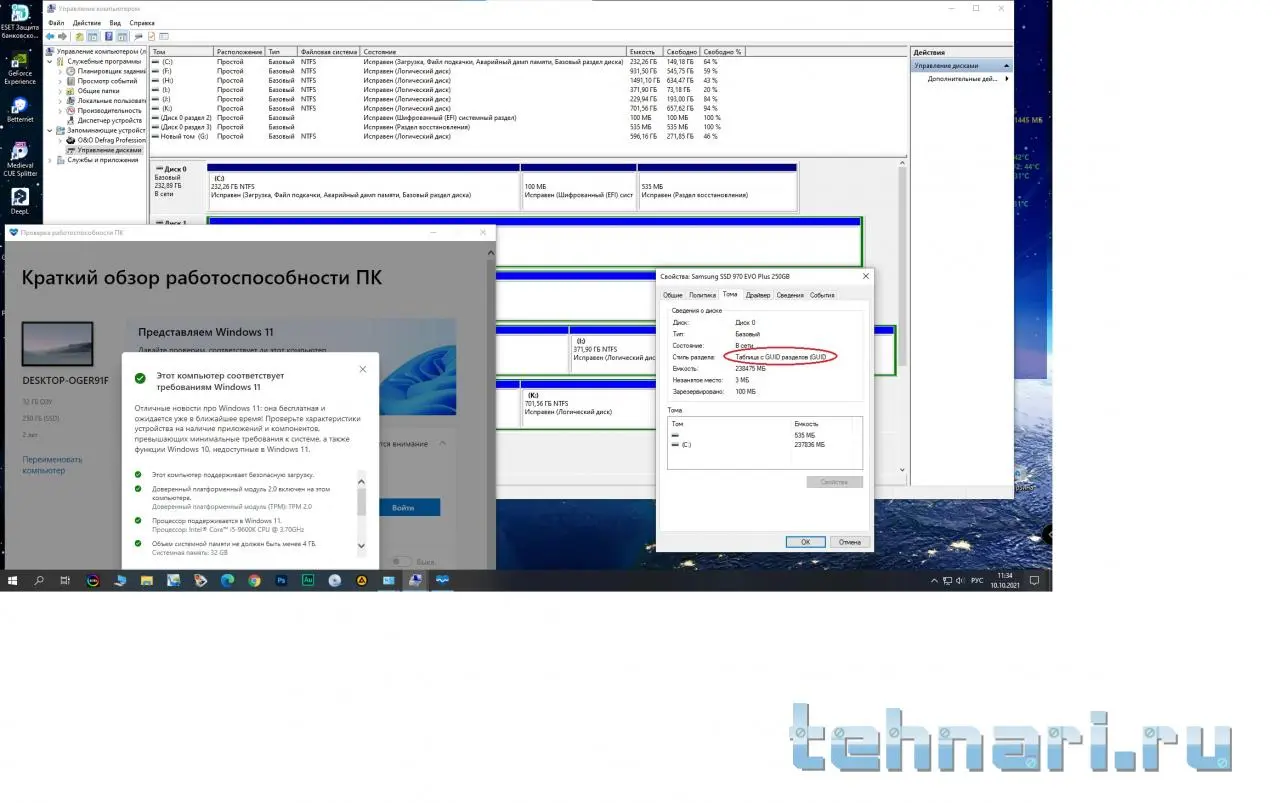The width and height of the screenshot is (1280, 803).
Task: Click Отмена in SSD properties dialog
Action: click(x=850, y=542)
